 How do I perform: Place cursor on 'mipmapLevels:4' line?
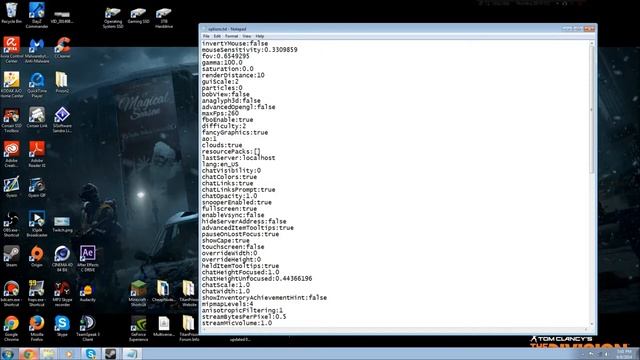(x=227, y=304)
